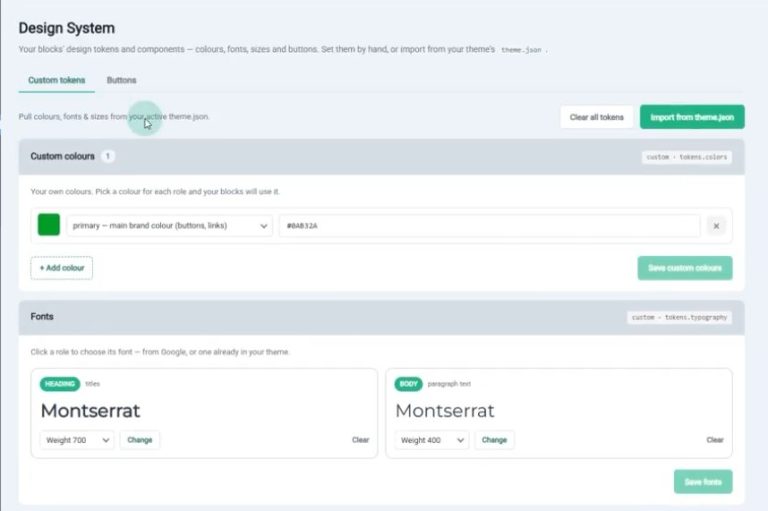Image resolution: width=768 pixels, height=511 pixels.
Task: Click the body Montserrat font preview
Action: tap(445, 411)
